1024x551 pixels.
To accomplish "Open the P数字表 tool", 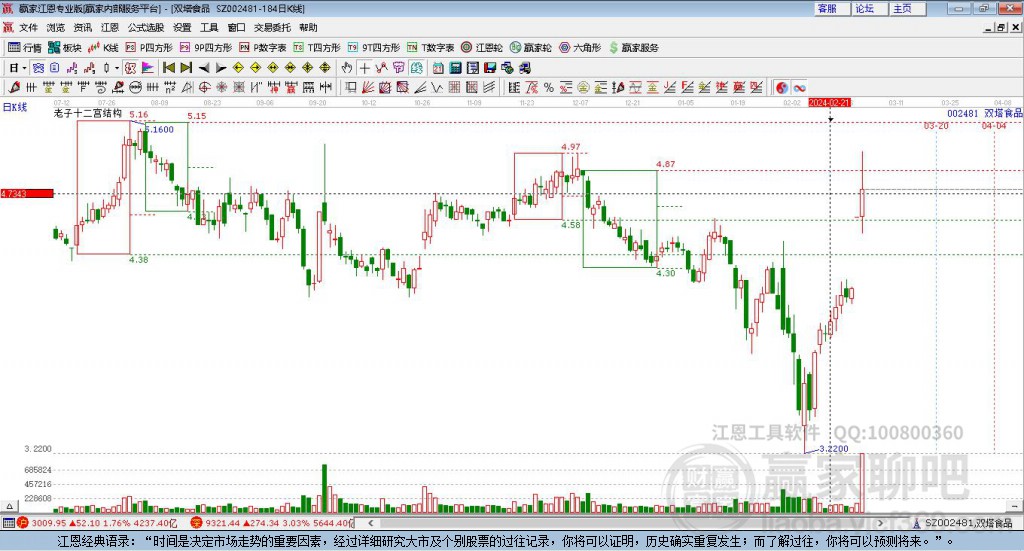I will tap(263, 48).
